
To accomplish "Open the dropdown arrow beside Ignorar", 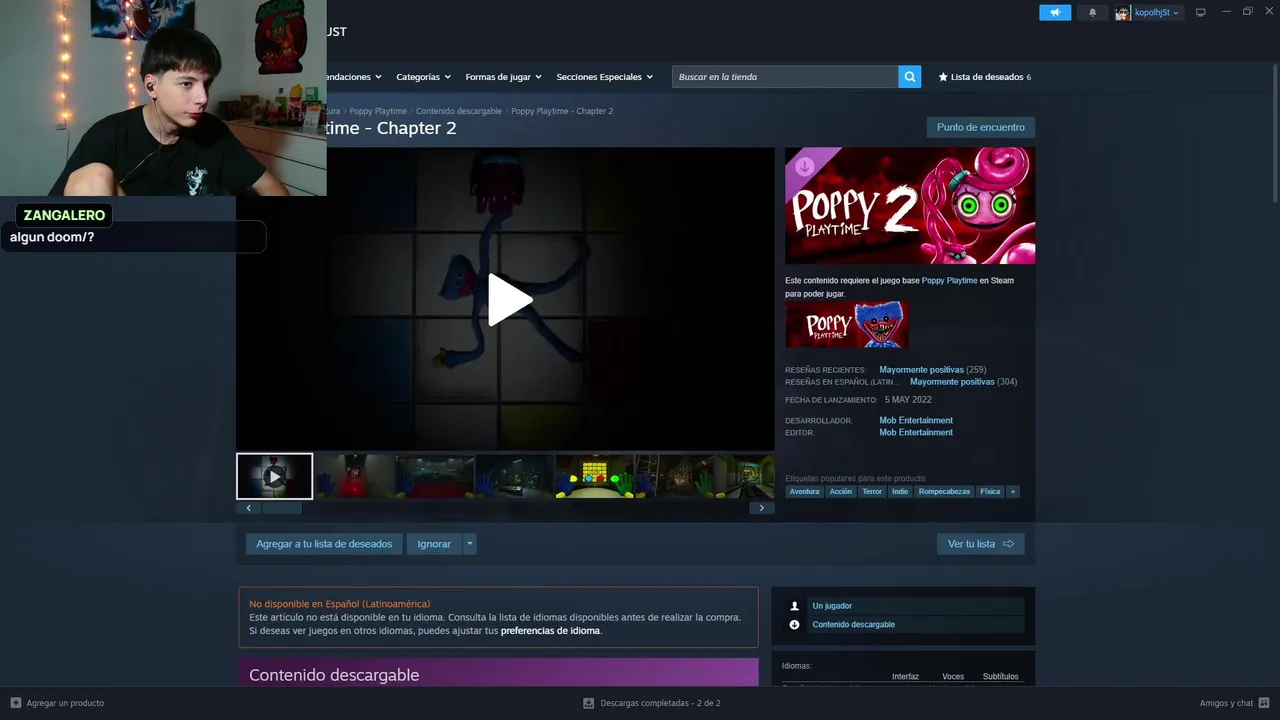I will coord(470,544).
